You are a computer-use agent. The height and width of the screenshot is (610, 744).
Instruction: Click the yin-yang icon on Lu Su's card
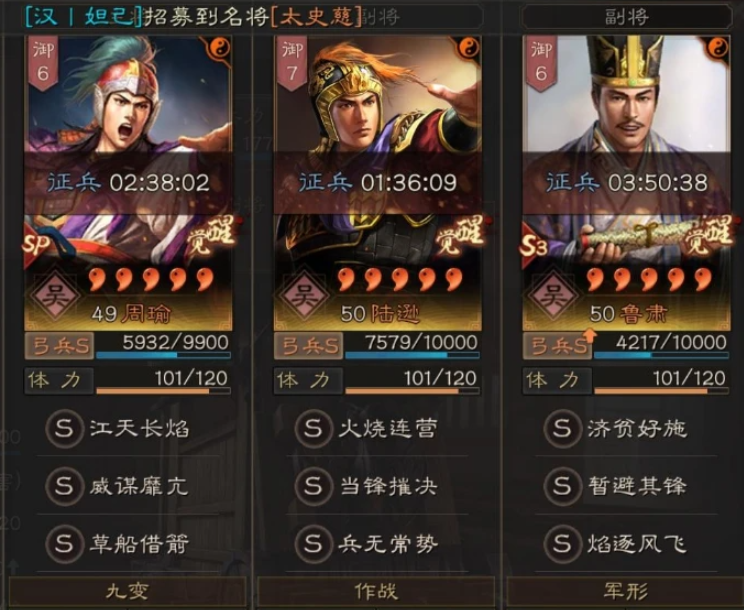tap(717, 48)
